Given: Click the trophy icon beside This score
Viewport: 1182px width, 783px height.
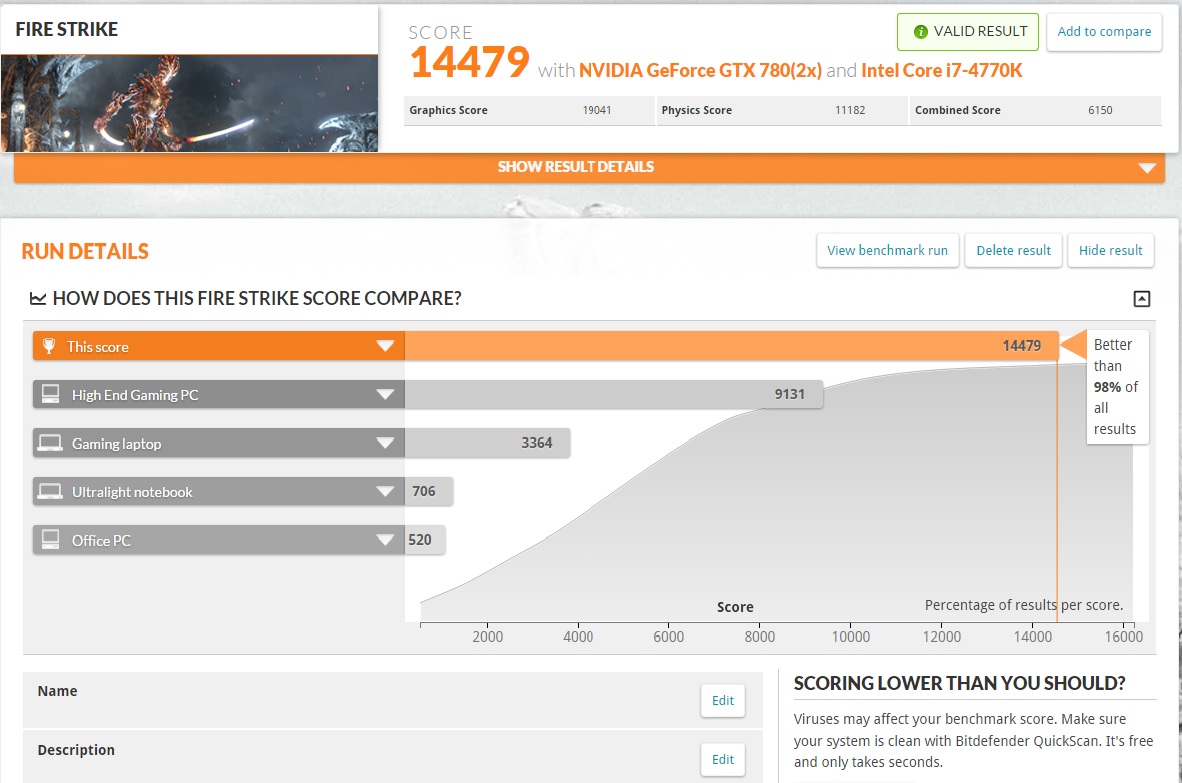Looking at the screenshot, I should 49,346.
